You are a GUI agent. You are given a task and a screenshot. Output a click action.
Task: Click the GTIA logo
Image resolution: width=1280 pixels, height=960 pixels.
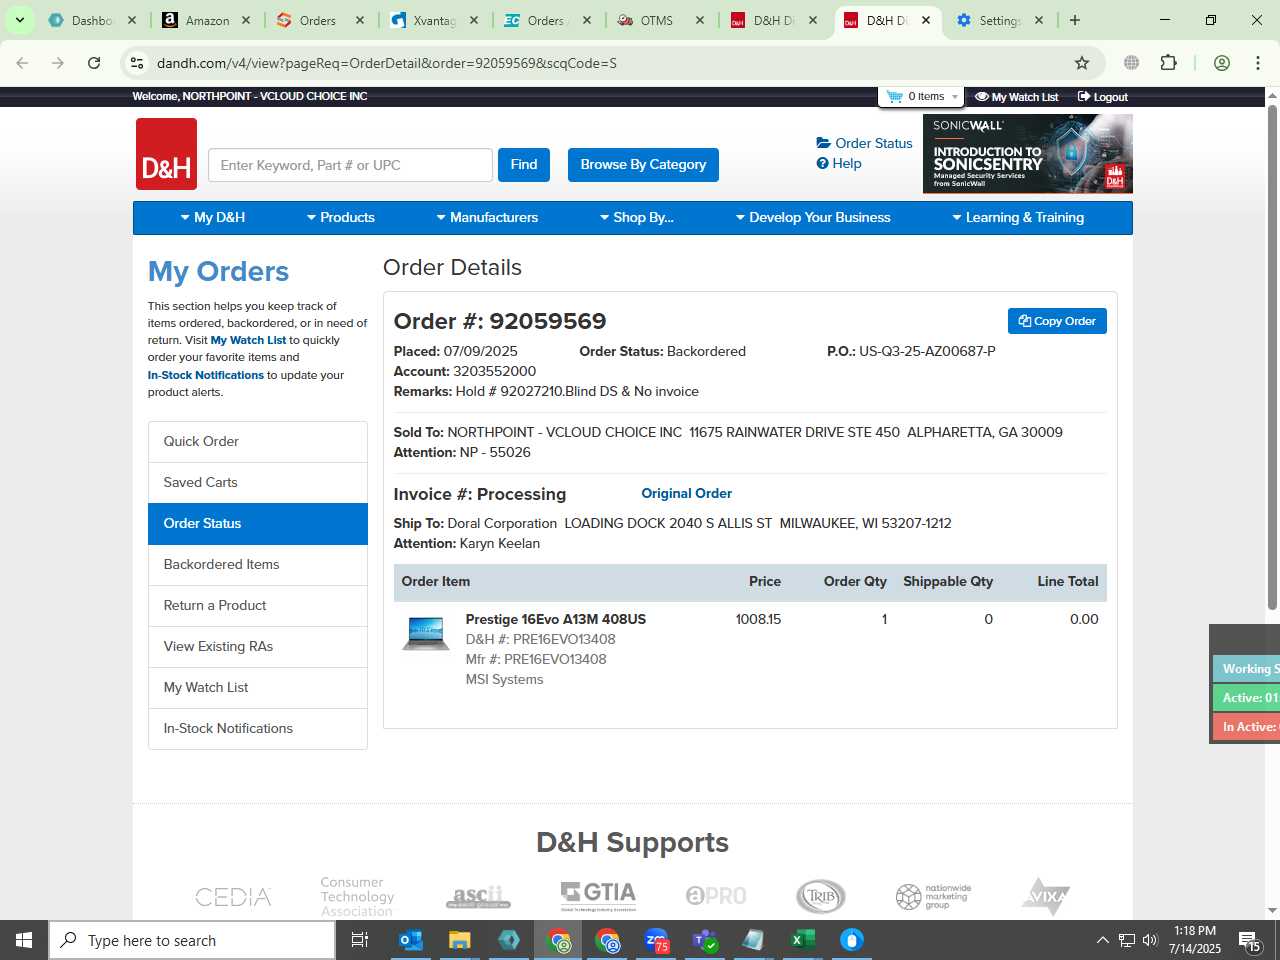(598, 895)
